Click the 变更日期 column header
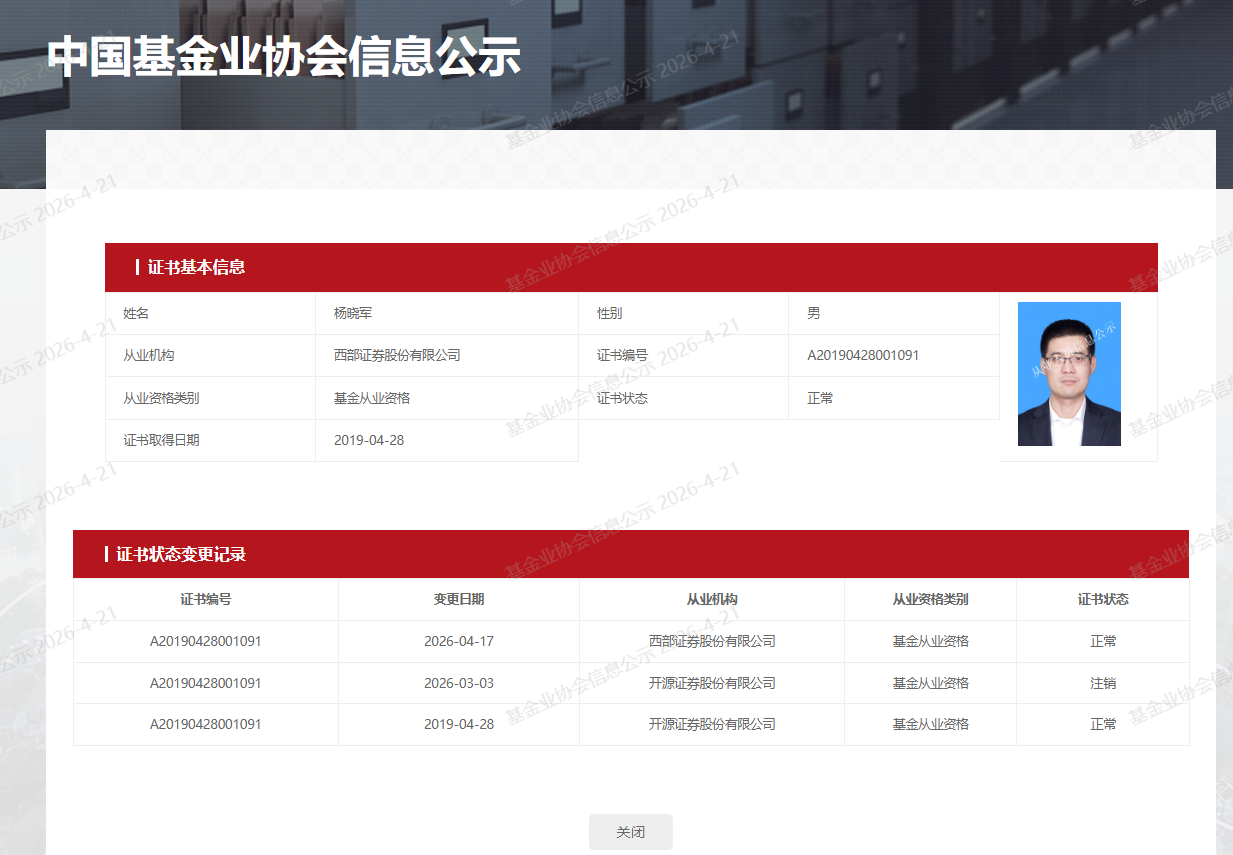Screen dimensions: 1233x855 (x=459, y=599)
